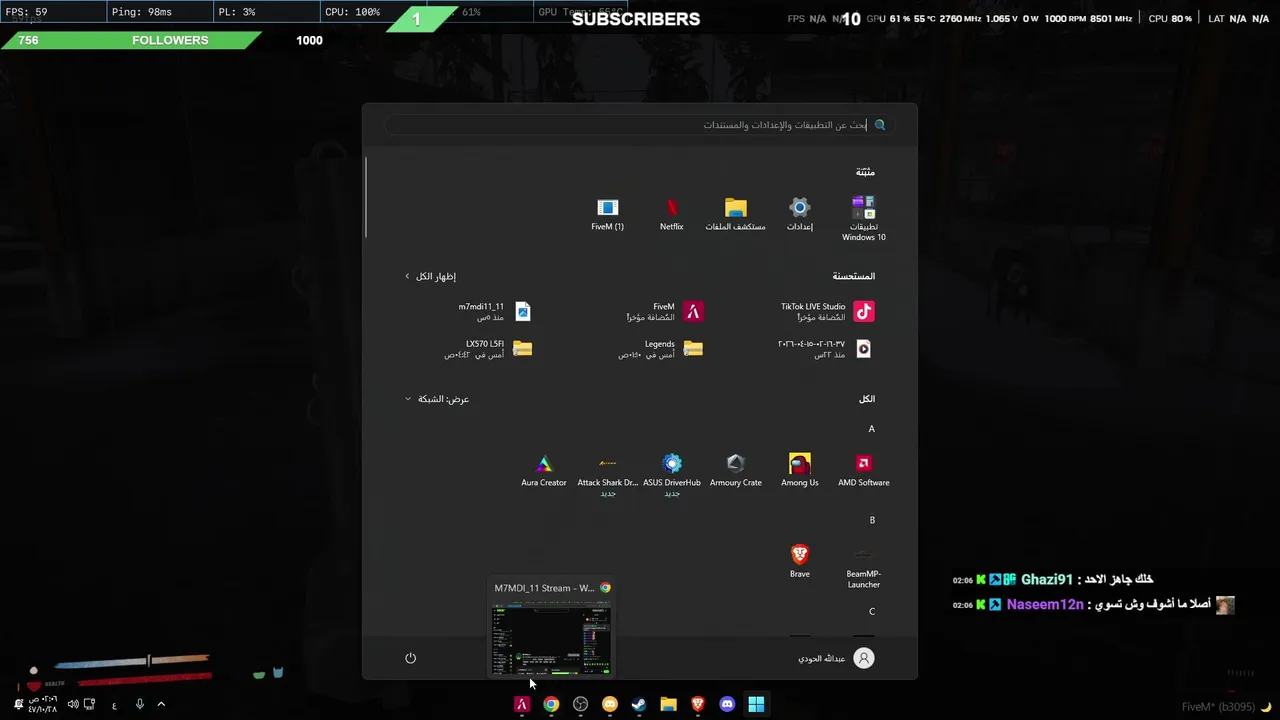The width and height of the screenshot is (1280, 720).
Task: Open the network tray icon
Action: [x=89, y=704]
